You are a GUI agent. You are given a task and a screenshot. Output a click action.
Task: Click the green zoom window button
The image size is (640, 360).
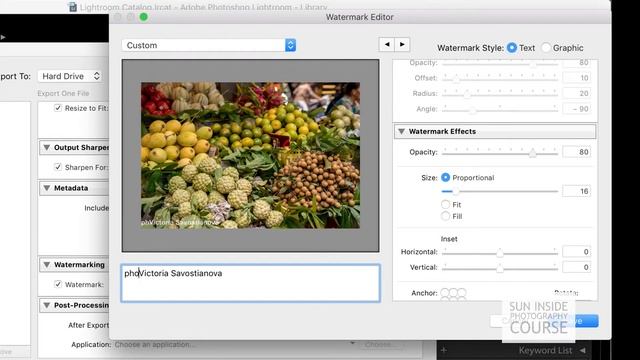pyautogui.click(x=143, y=17)
